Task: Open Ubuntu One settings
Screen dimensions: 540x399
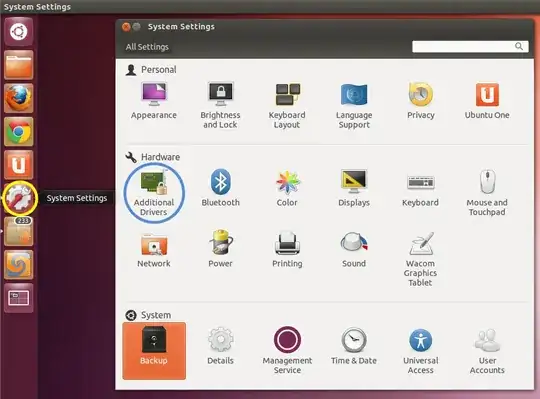Action: click(x=487, y=101)
